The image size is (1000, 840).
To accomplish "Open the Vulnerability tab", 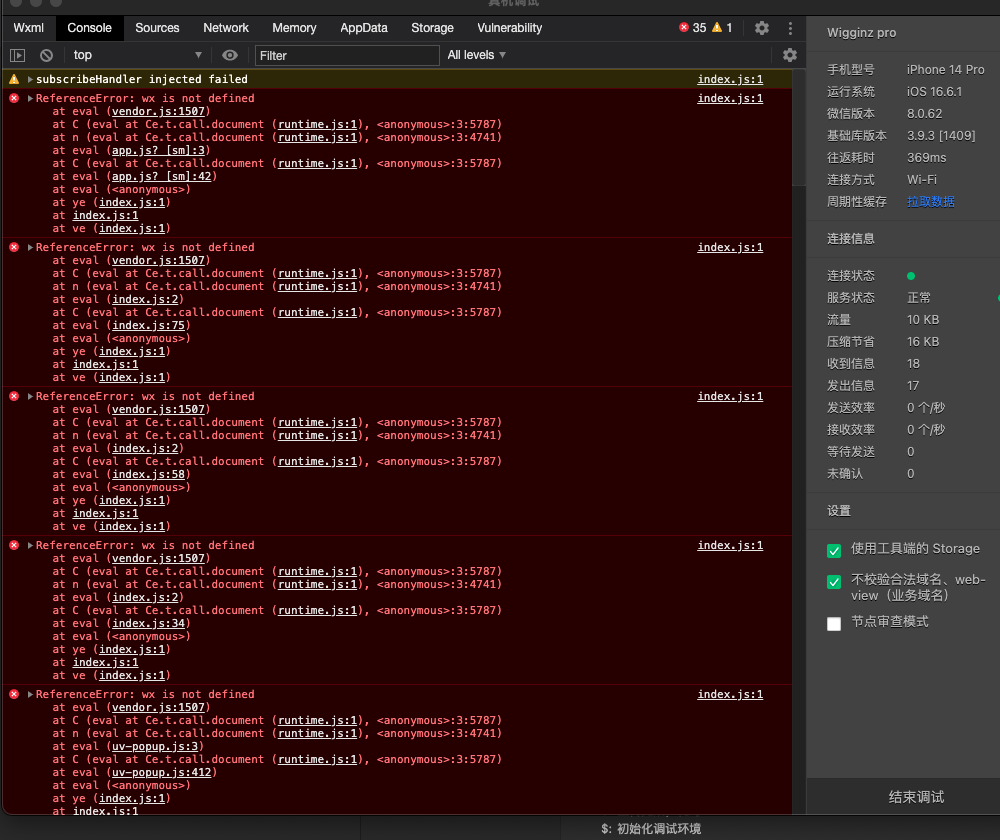I will point(510,28).
